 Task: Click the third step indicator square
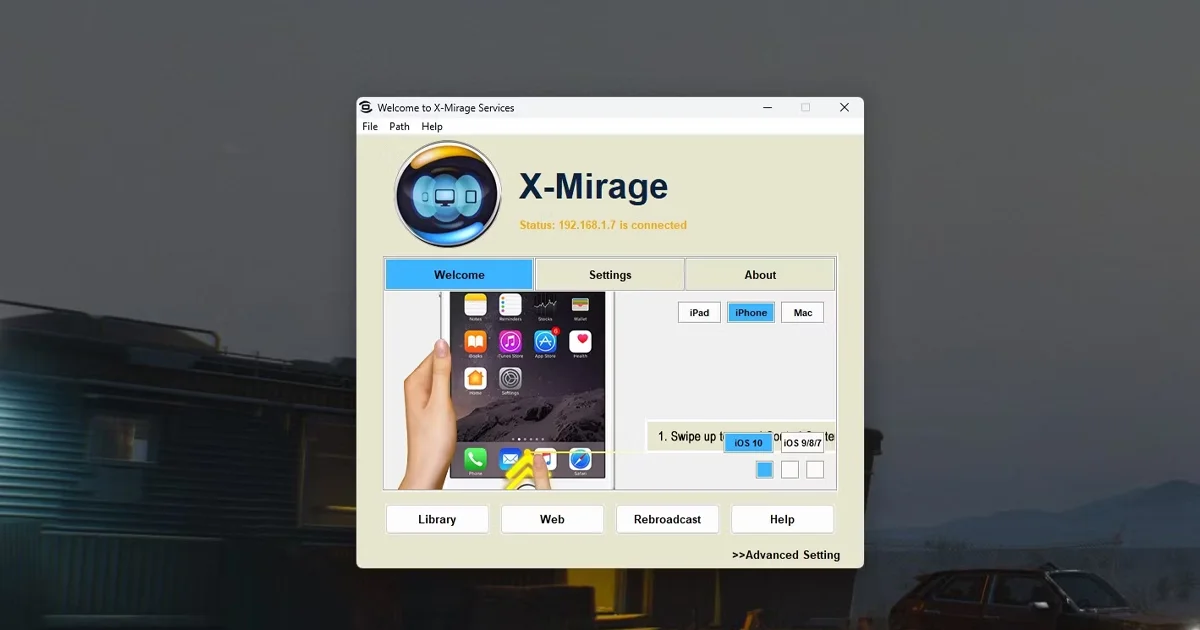pyautogui.click(x=815, y=470)
